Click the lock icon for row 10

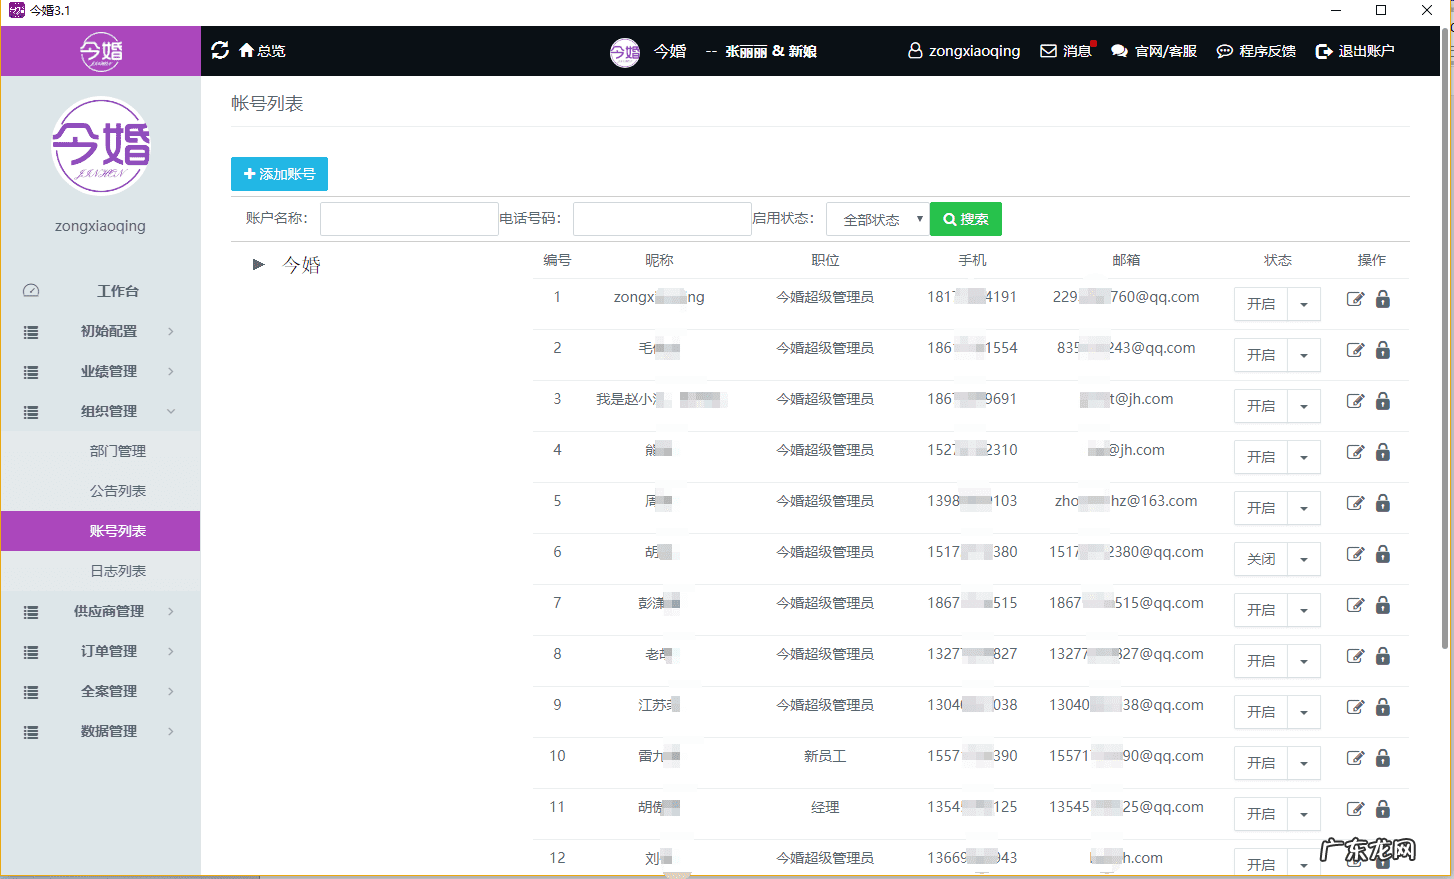pos(1383,758)
